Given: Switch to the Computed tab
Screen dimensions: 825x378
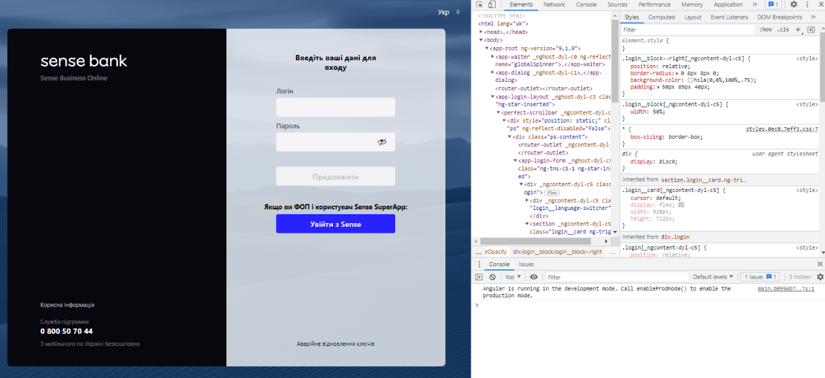Looking at the screenshot, I should tap(661, 17).
